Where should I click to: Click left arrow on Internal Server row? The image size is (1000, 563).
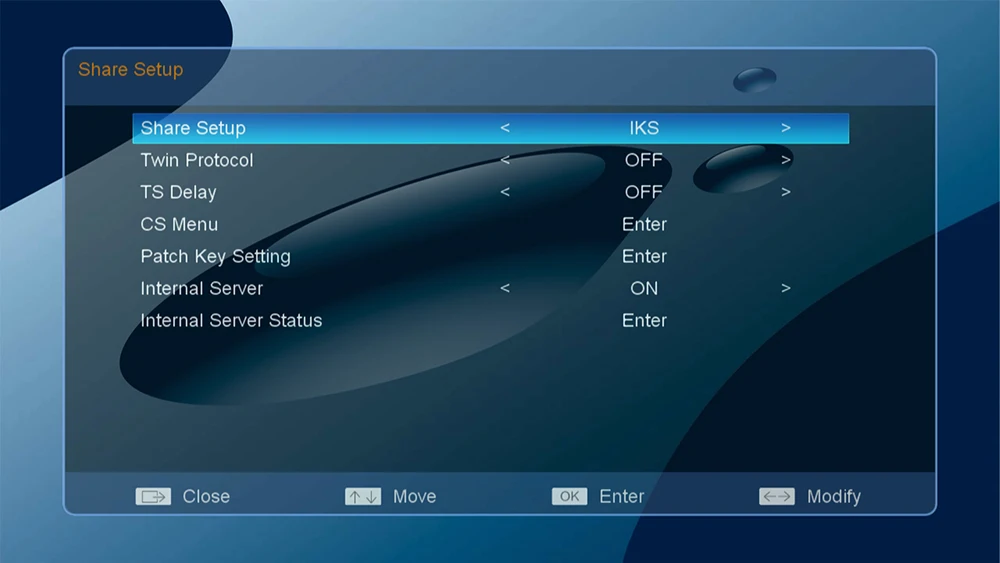[x=505, y=288]
